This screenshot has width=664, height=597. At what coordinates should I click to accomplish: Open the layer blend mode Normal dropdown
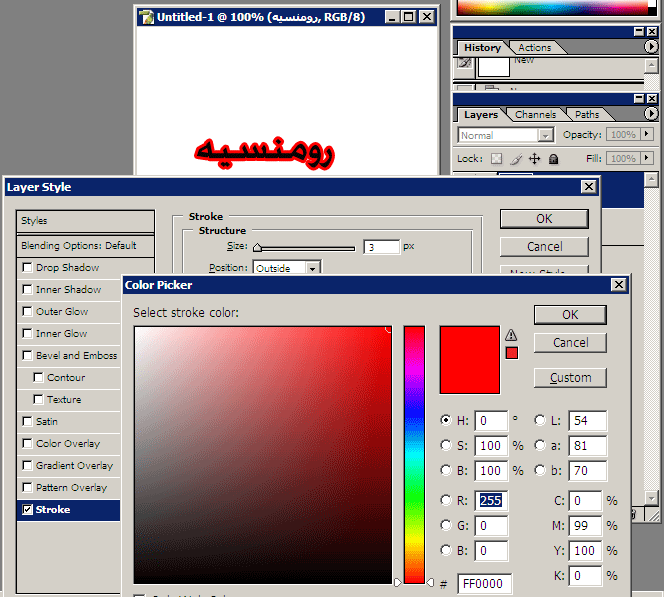point(545,135)
